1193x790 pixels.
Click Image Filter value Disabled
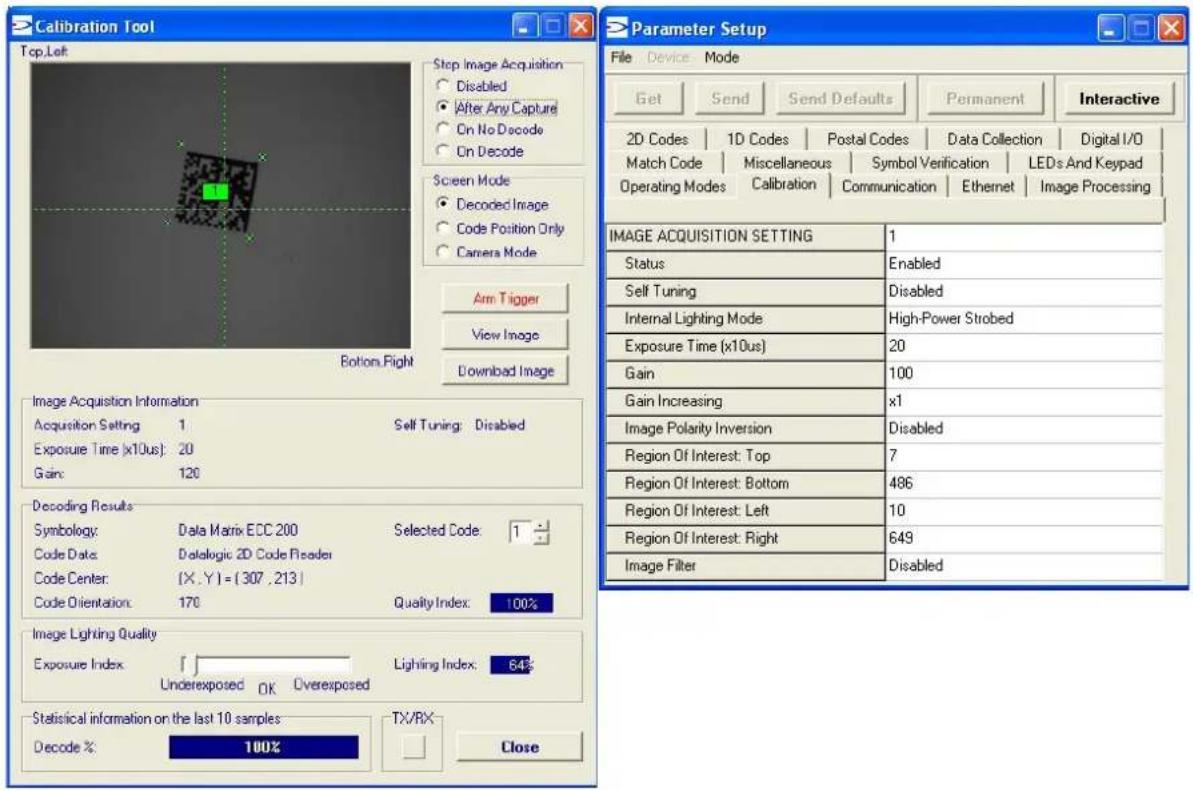(1024, 565)
